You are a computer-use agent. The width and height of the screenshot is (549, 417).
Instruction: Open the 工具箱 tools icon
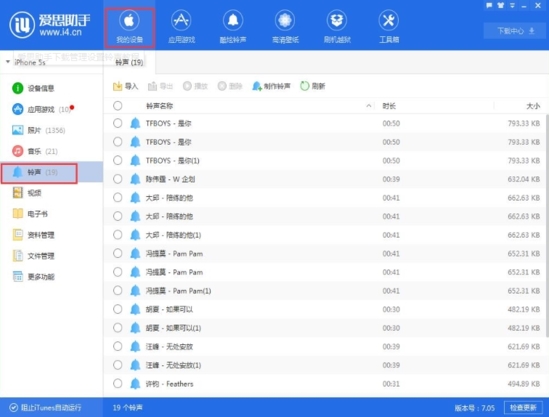pos(389,20)
